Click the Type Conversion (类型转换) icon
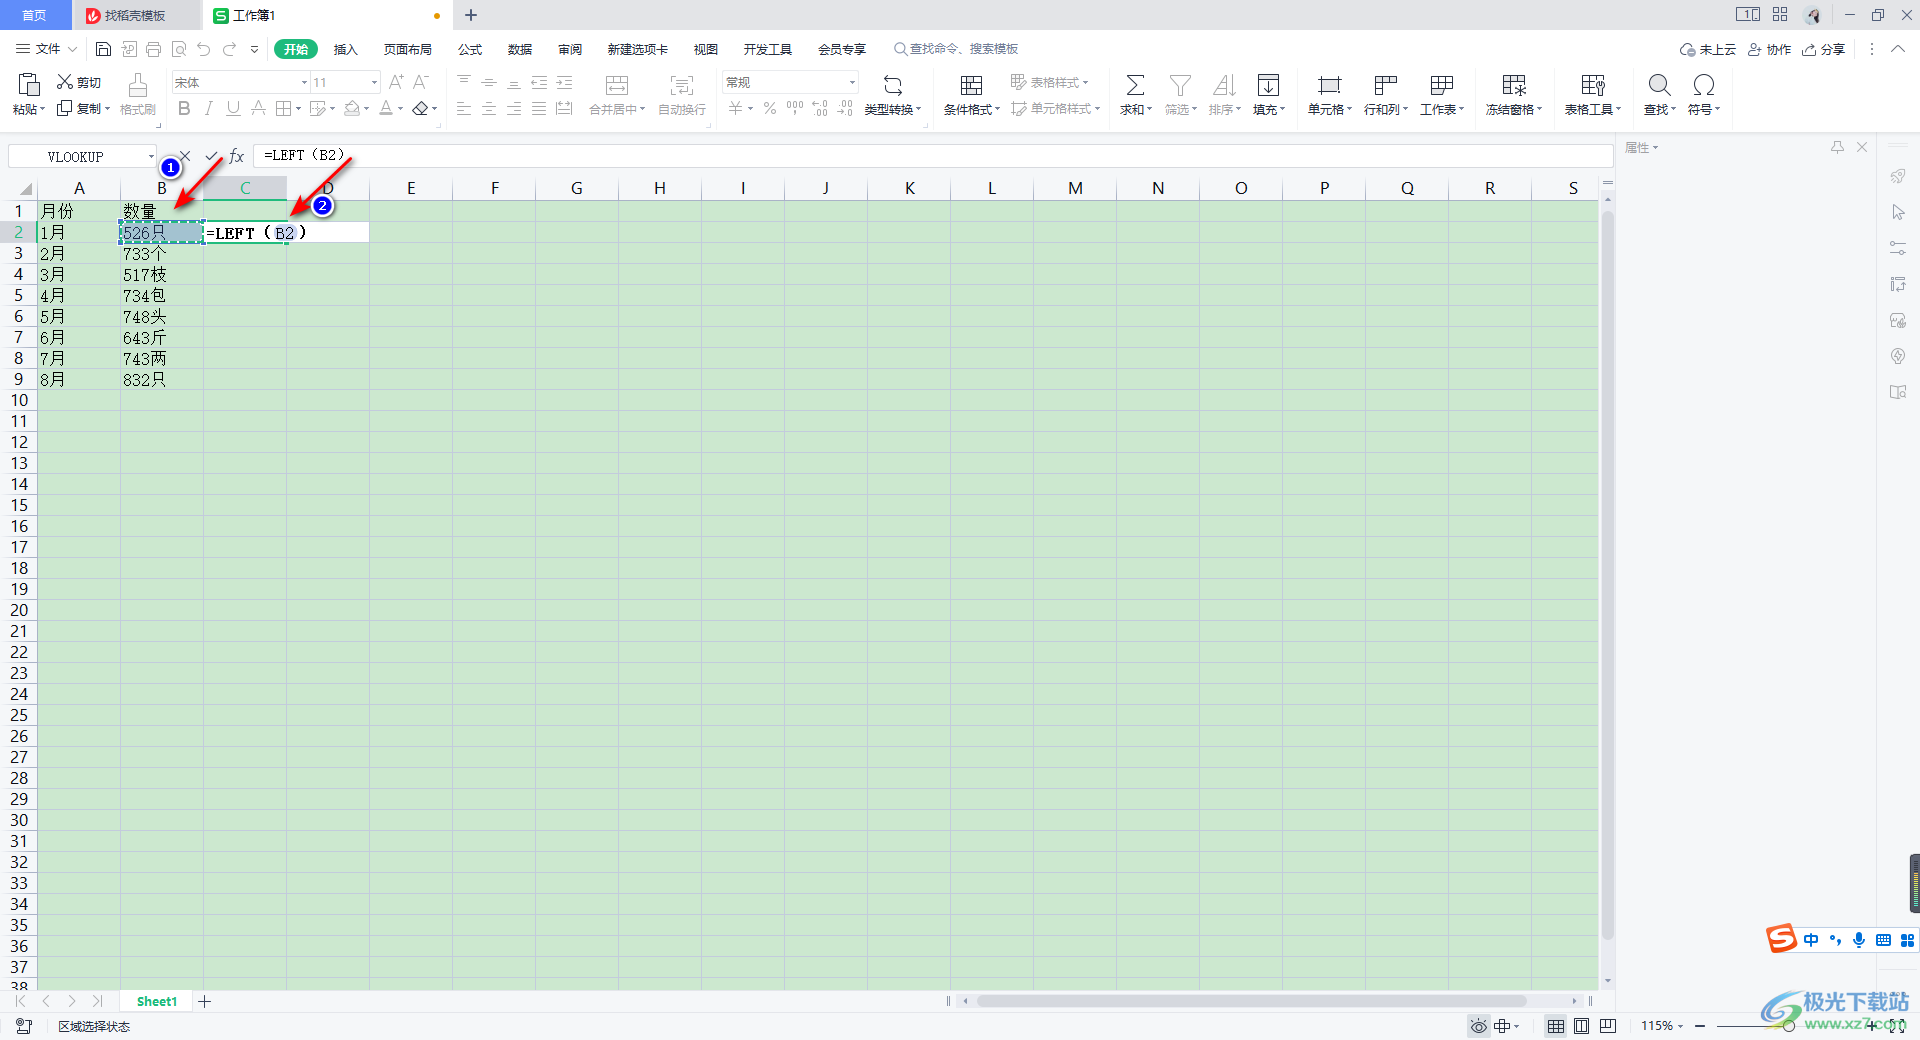This screenshot has width=1920, height=1040. (893, 85)
